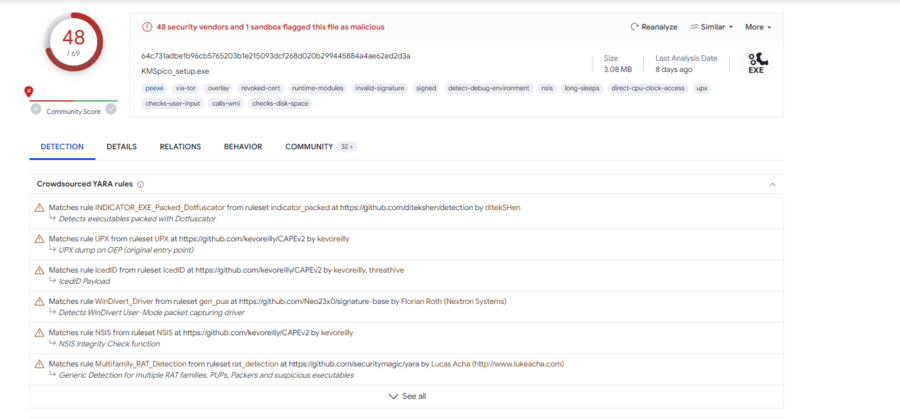900x419 pixels.
Task: Click 'NSIS Integrity Check function' description
Action: (109, 344)
